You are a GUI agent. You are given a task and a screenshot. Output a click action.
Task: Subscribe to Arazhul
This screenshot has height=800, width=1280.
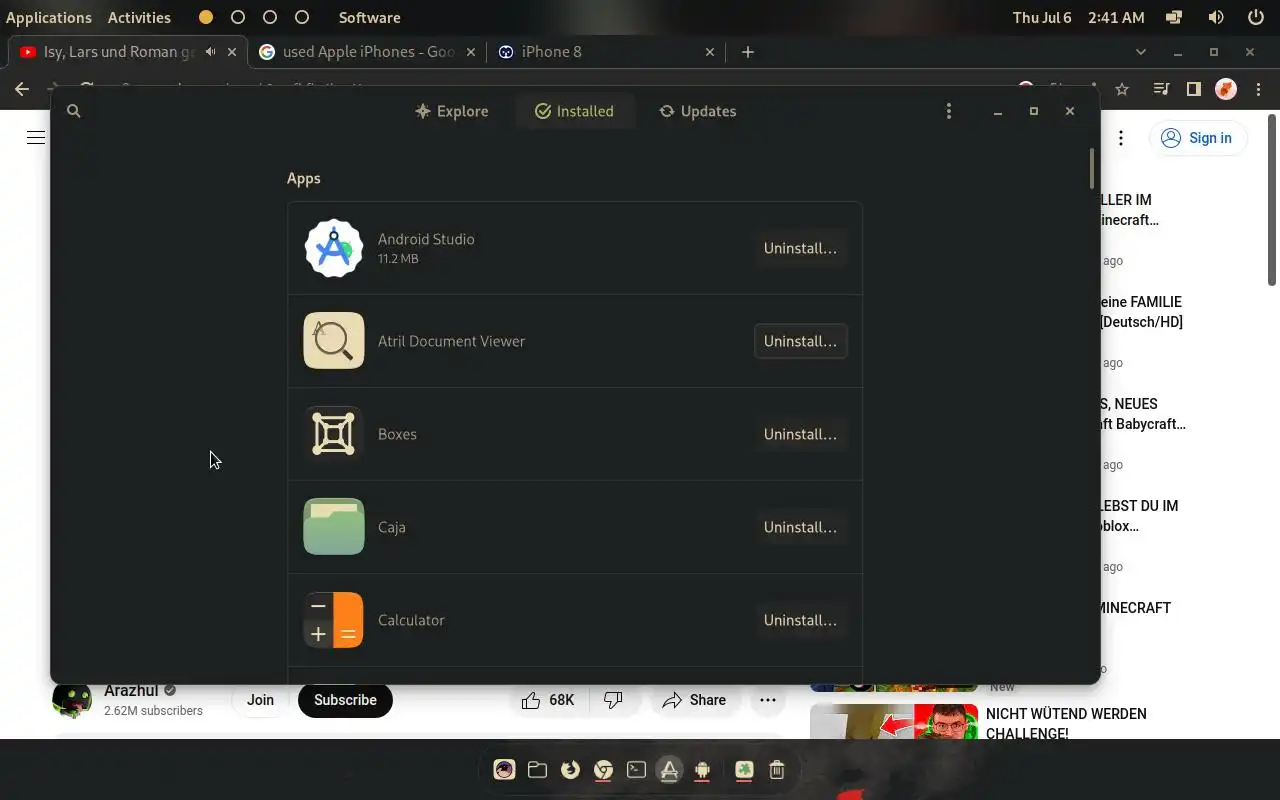click(345, 700)
